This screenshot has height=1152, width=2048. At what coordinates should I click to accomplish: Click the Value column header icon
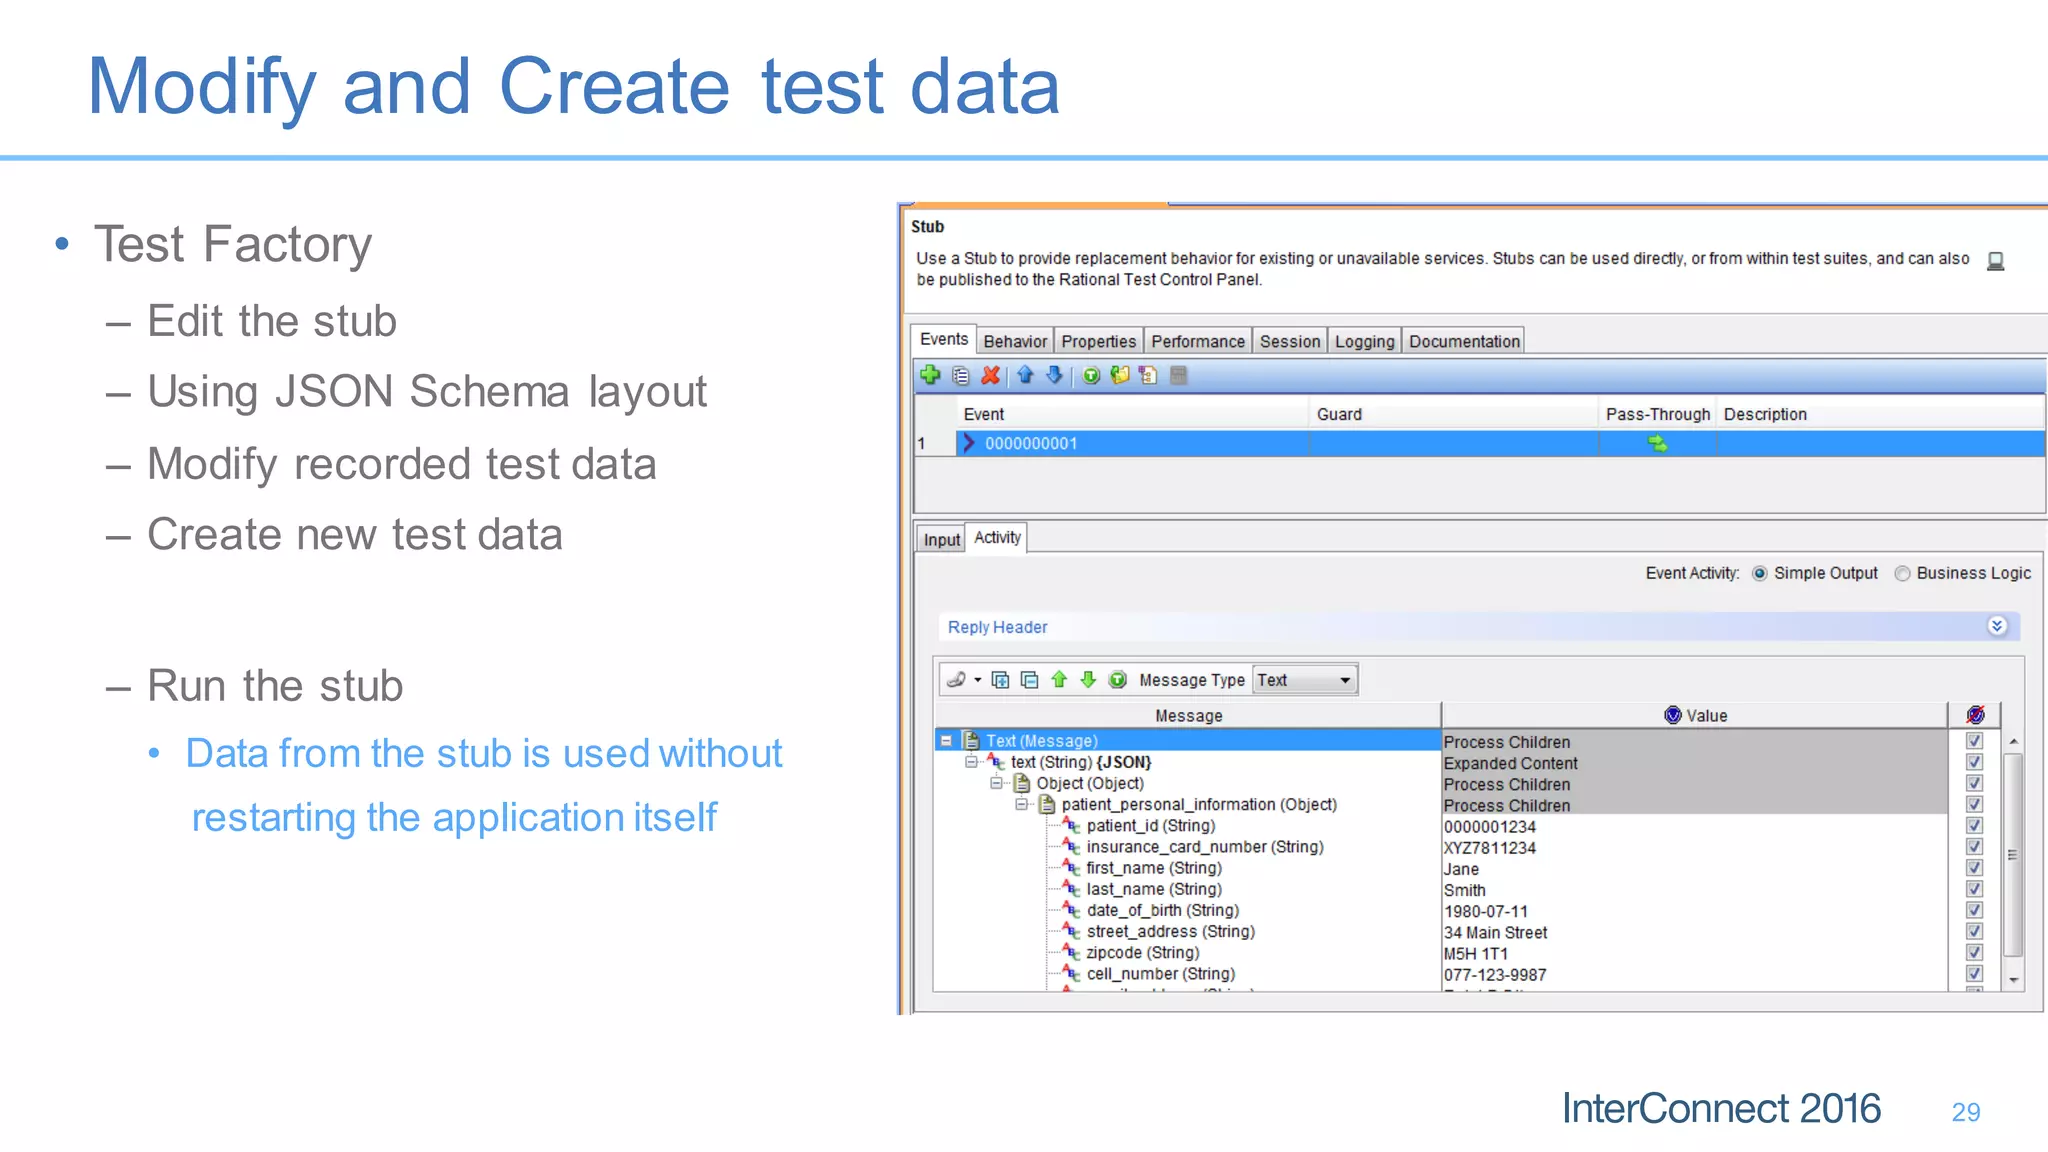tap(1672, 715)
